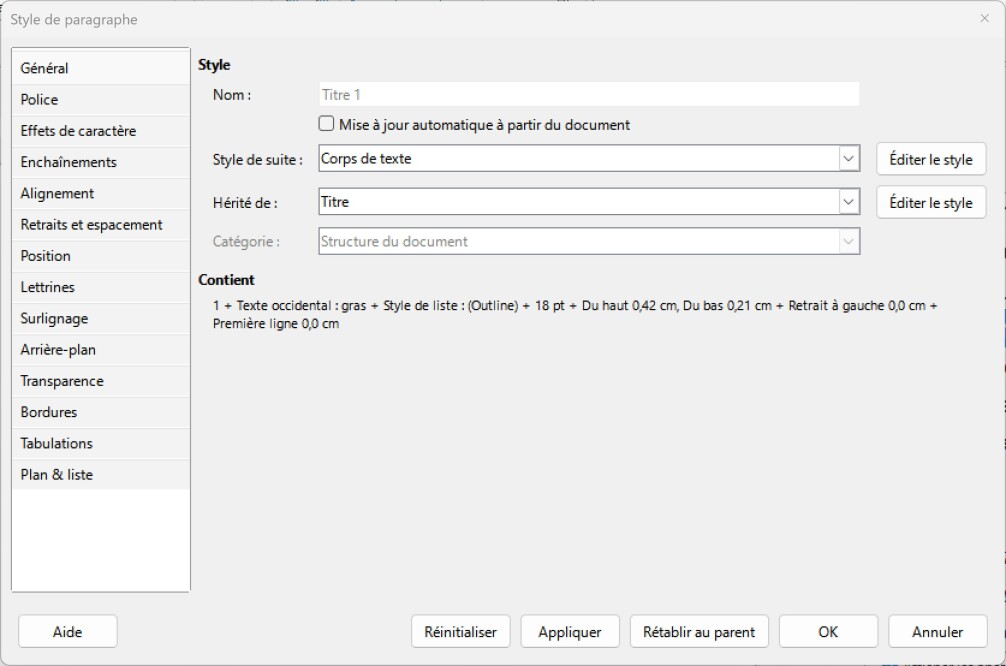Click Rétablir au parent button
Screen dimensions: 1006x666
[x=698, y=632]
